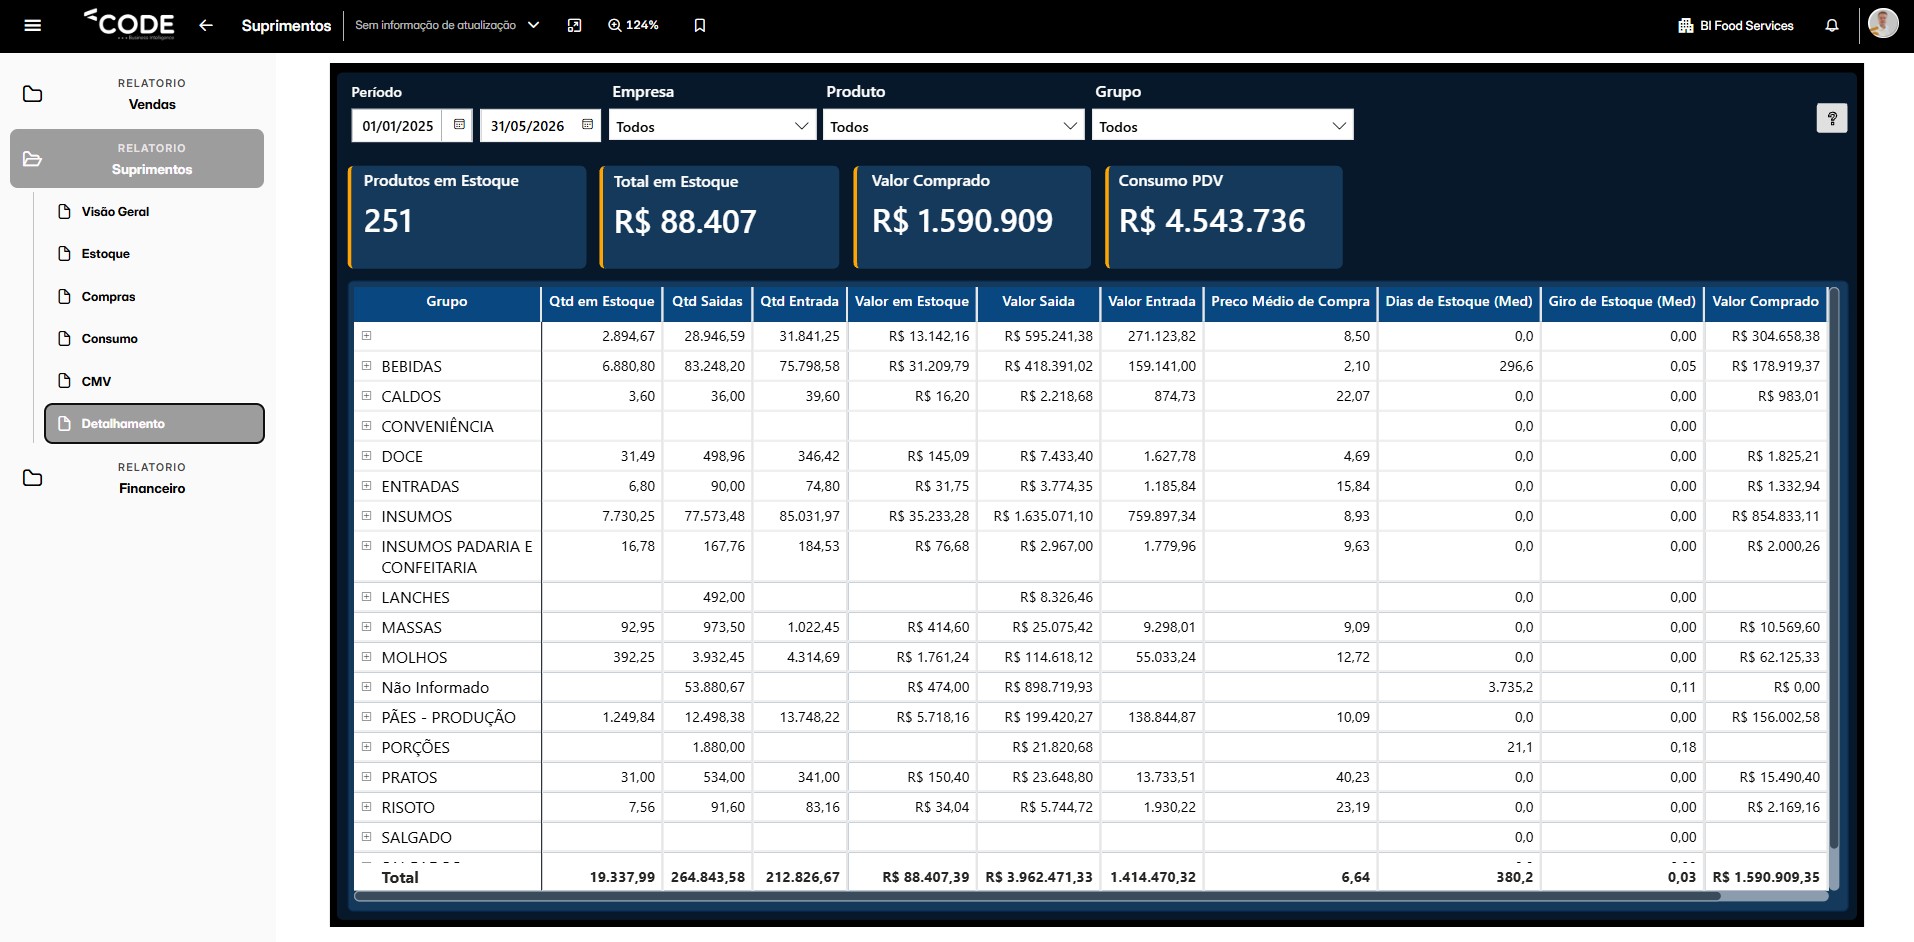Screen dimensions: 1914x942
Task: Open the hamburger menu
Action: (x=32, y=25)
